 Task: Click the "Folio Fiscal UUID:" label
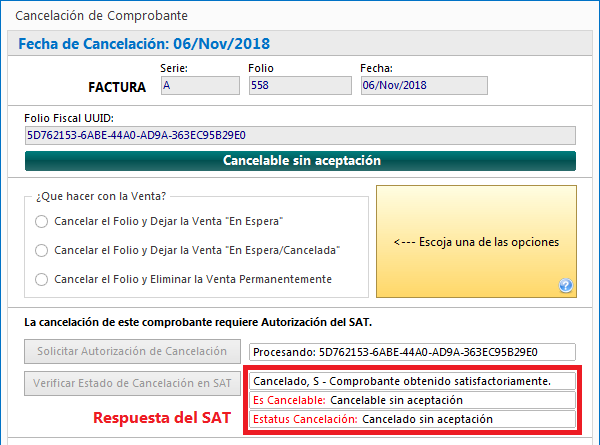pos(69,118)
